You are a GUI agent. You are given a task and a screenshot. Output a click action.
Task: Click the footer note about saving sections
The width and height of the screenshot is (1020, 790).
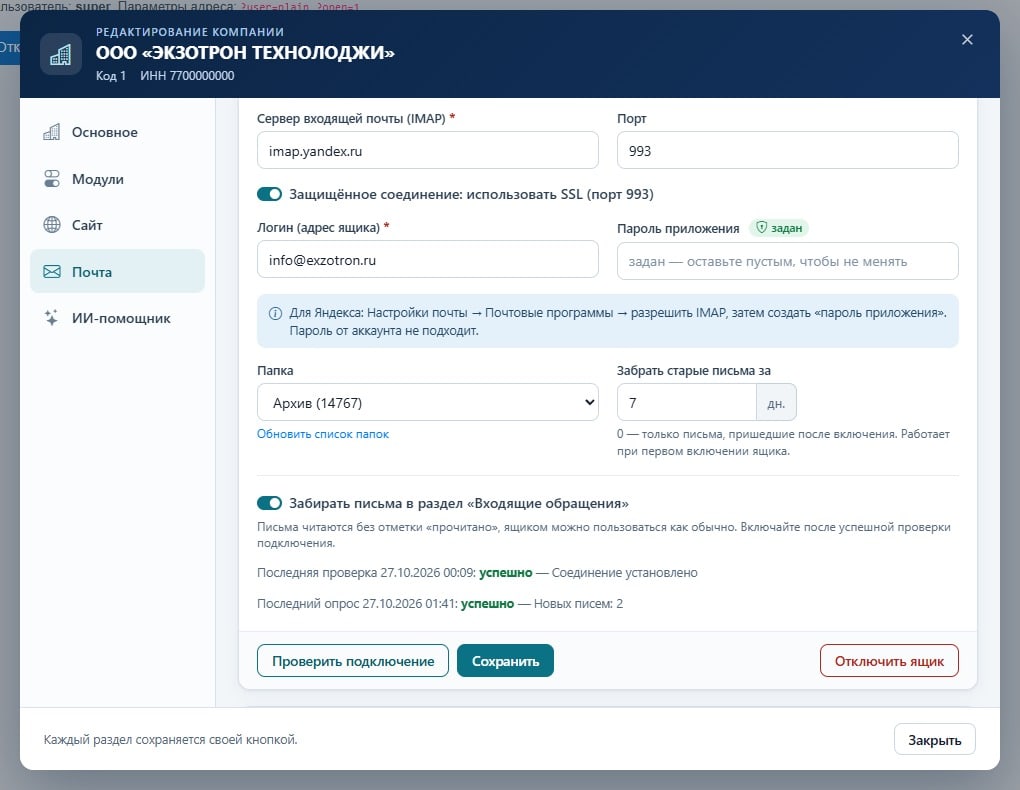click(170, 739)
